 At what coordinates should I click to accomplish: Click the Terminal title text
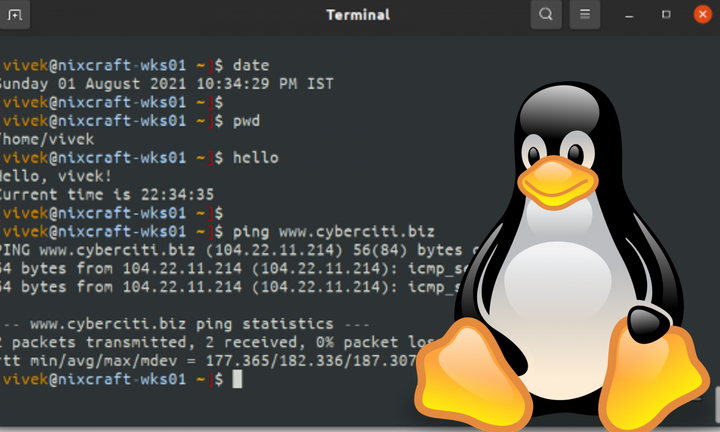tap(358, 15)
